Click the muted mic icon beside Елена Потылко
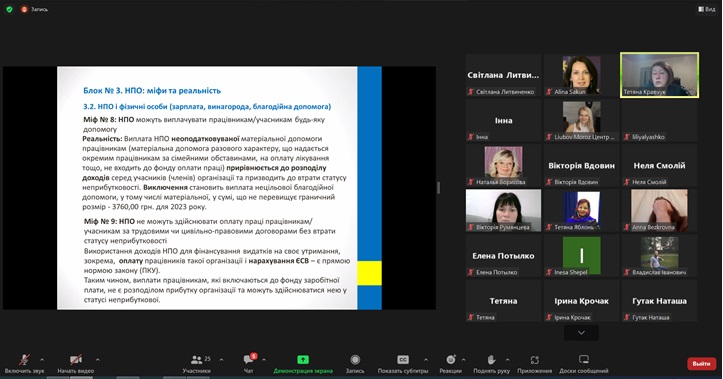Image resolution: width=723 pixels, height=379 pixels. tap(471, 272)
